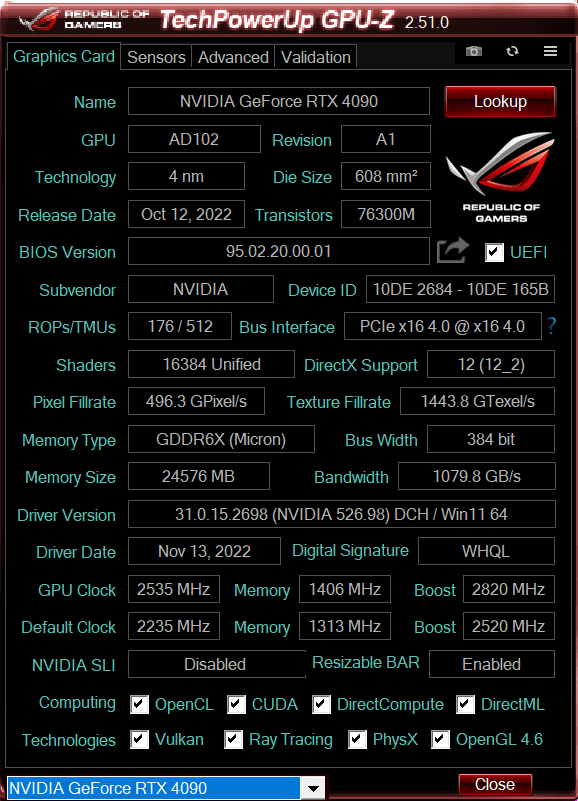Toggle the CUDA checkbox
This screenshot has height=801, width=578.
(236, 704)
